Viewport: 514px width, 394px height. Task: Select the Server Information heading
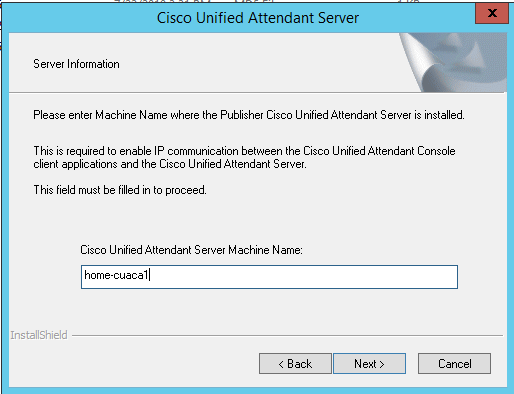76,64
